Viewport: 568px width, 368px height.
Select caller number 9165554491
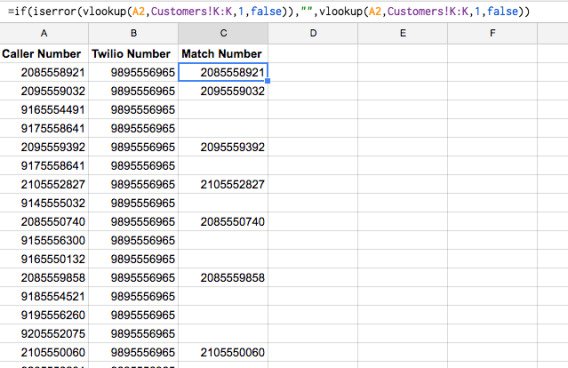44,110
